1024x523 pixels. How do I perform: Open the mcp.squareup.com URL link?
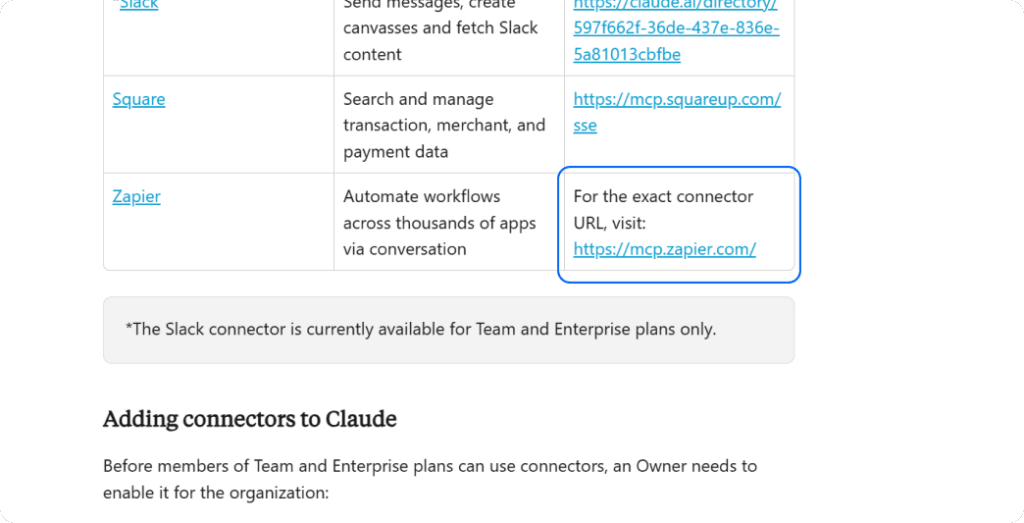(676, 99)
